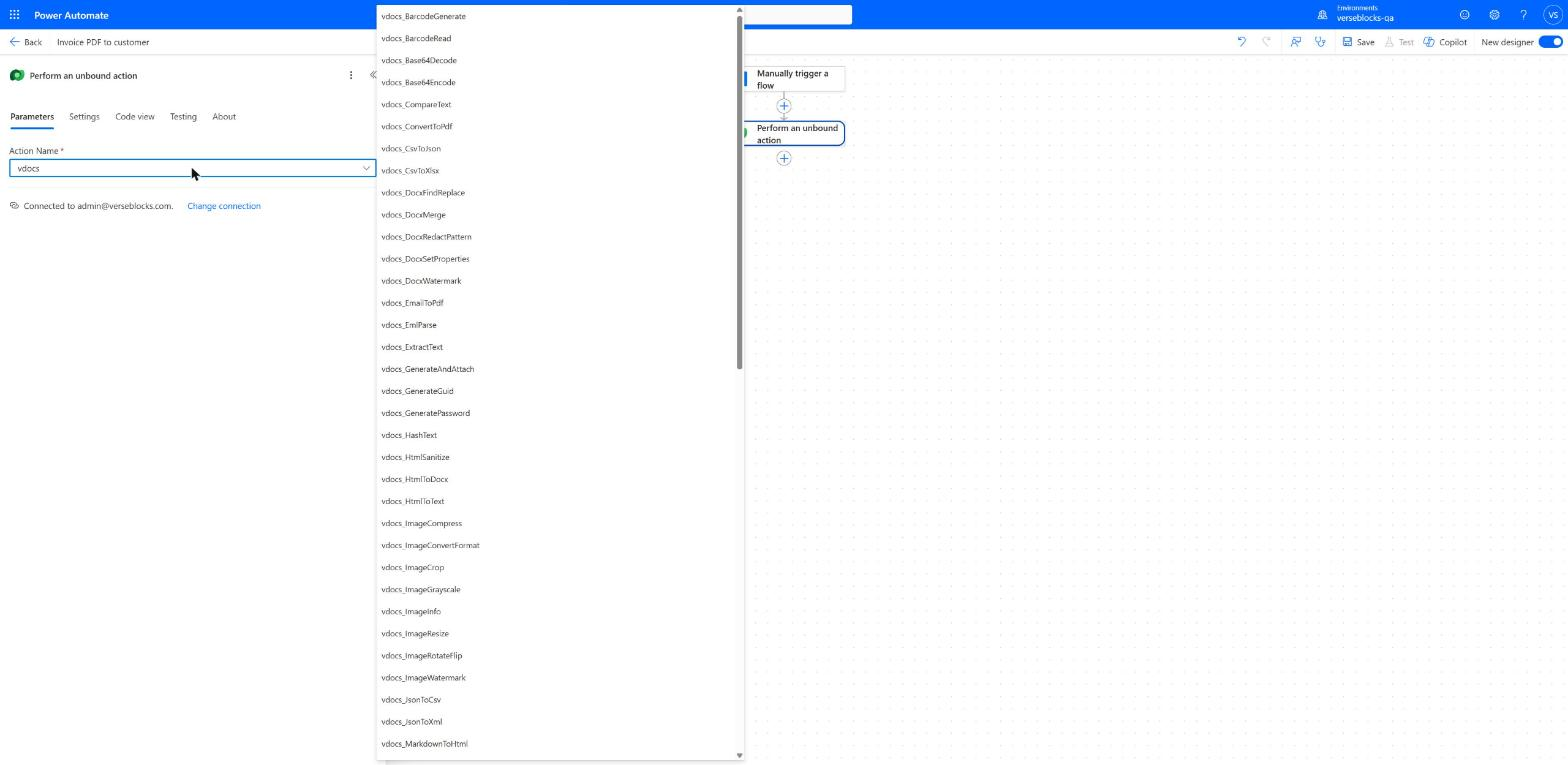Image resolution: width=1568 pixels, height=765 pixels.
Task: Click the Redo arrow icon
Action: pos(1267,42)
